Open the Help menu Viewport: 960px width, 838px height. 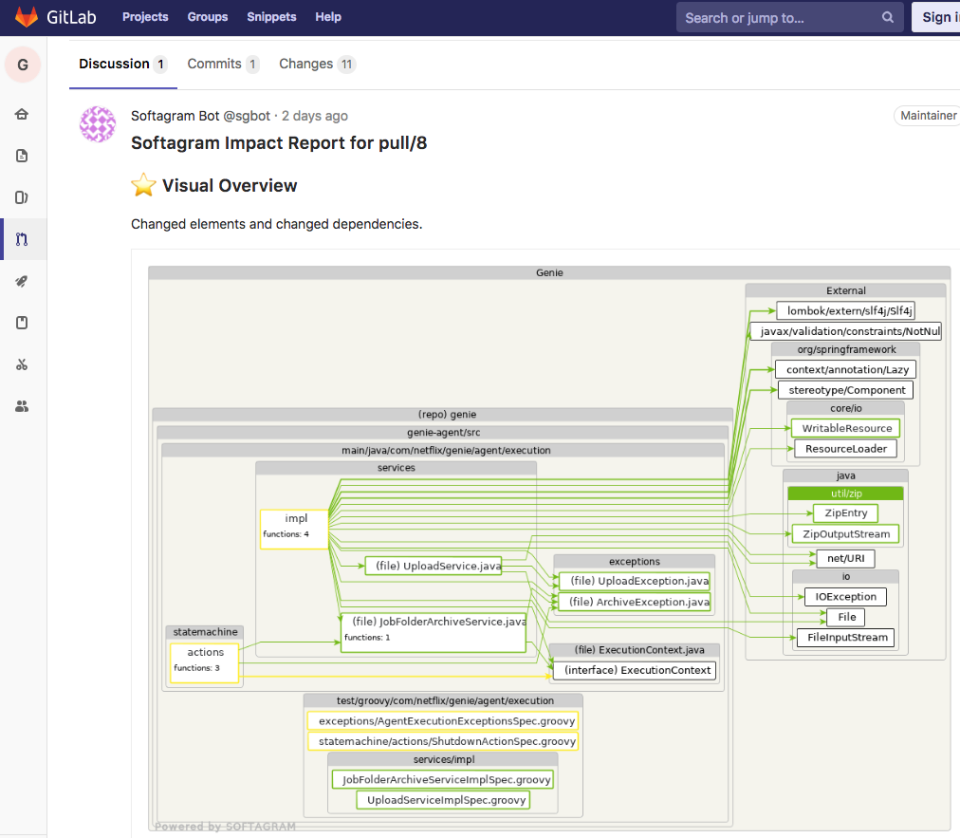(328, 16)
